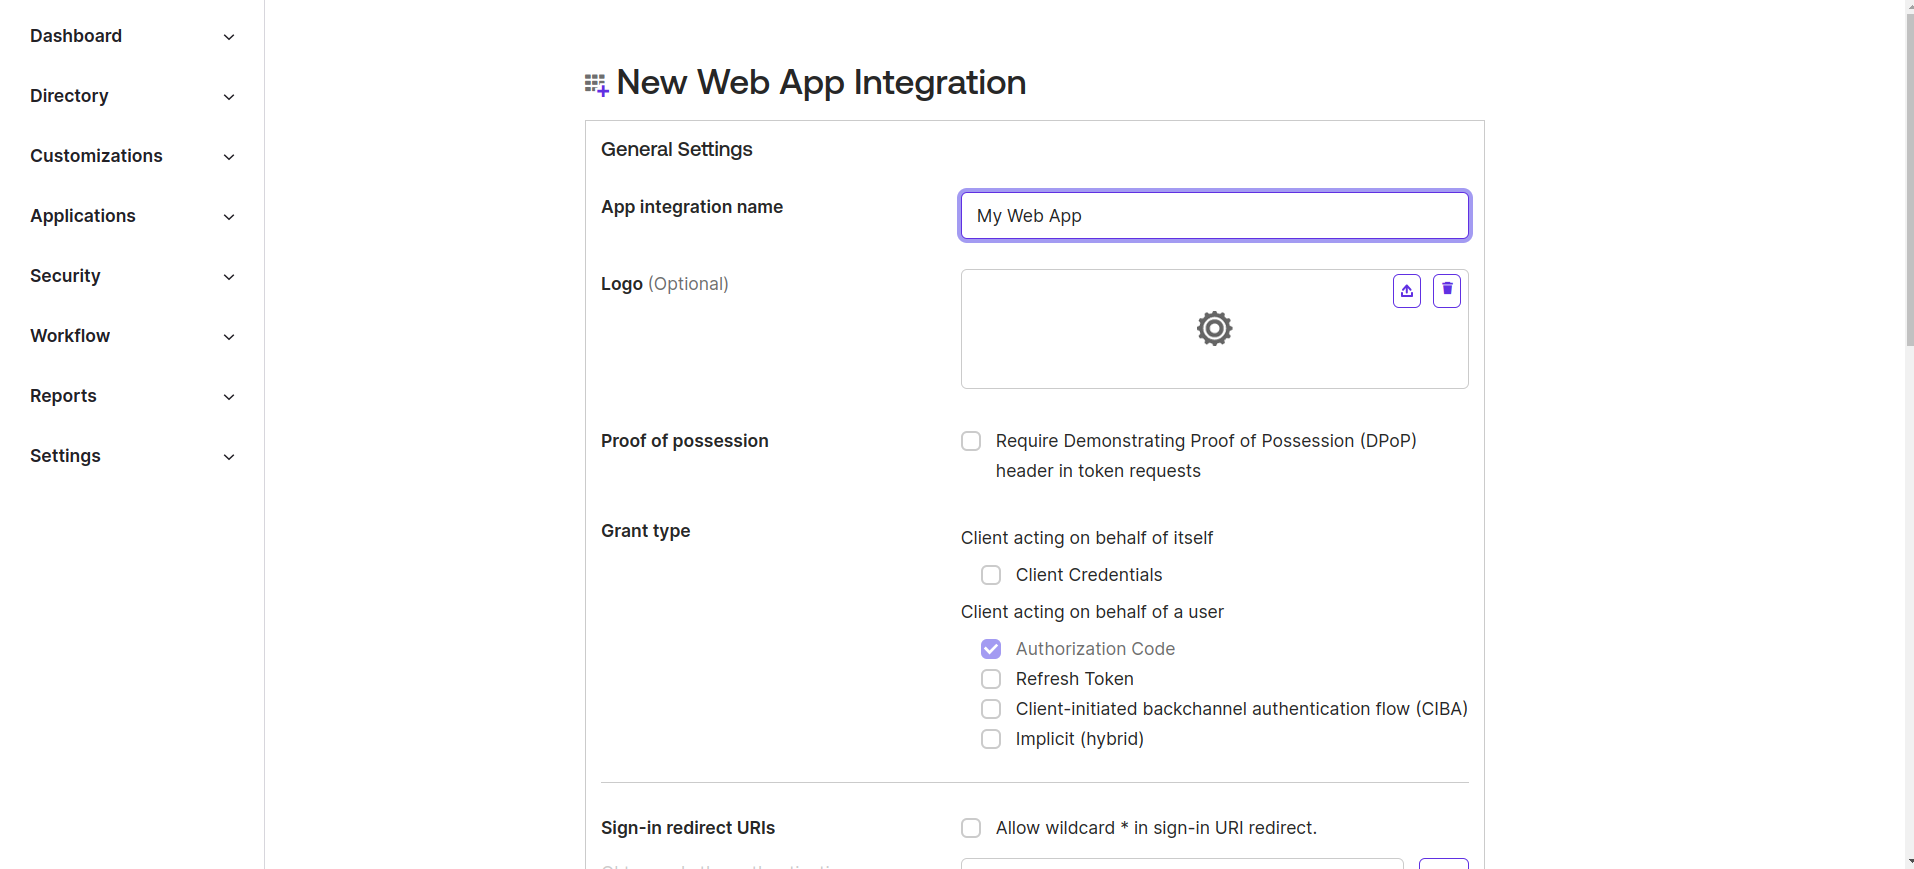Click the Proof of possession label
This screenshot has width=1914, height=869.
pyautogui.click(x=684, y=441)
